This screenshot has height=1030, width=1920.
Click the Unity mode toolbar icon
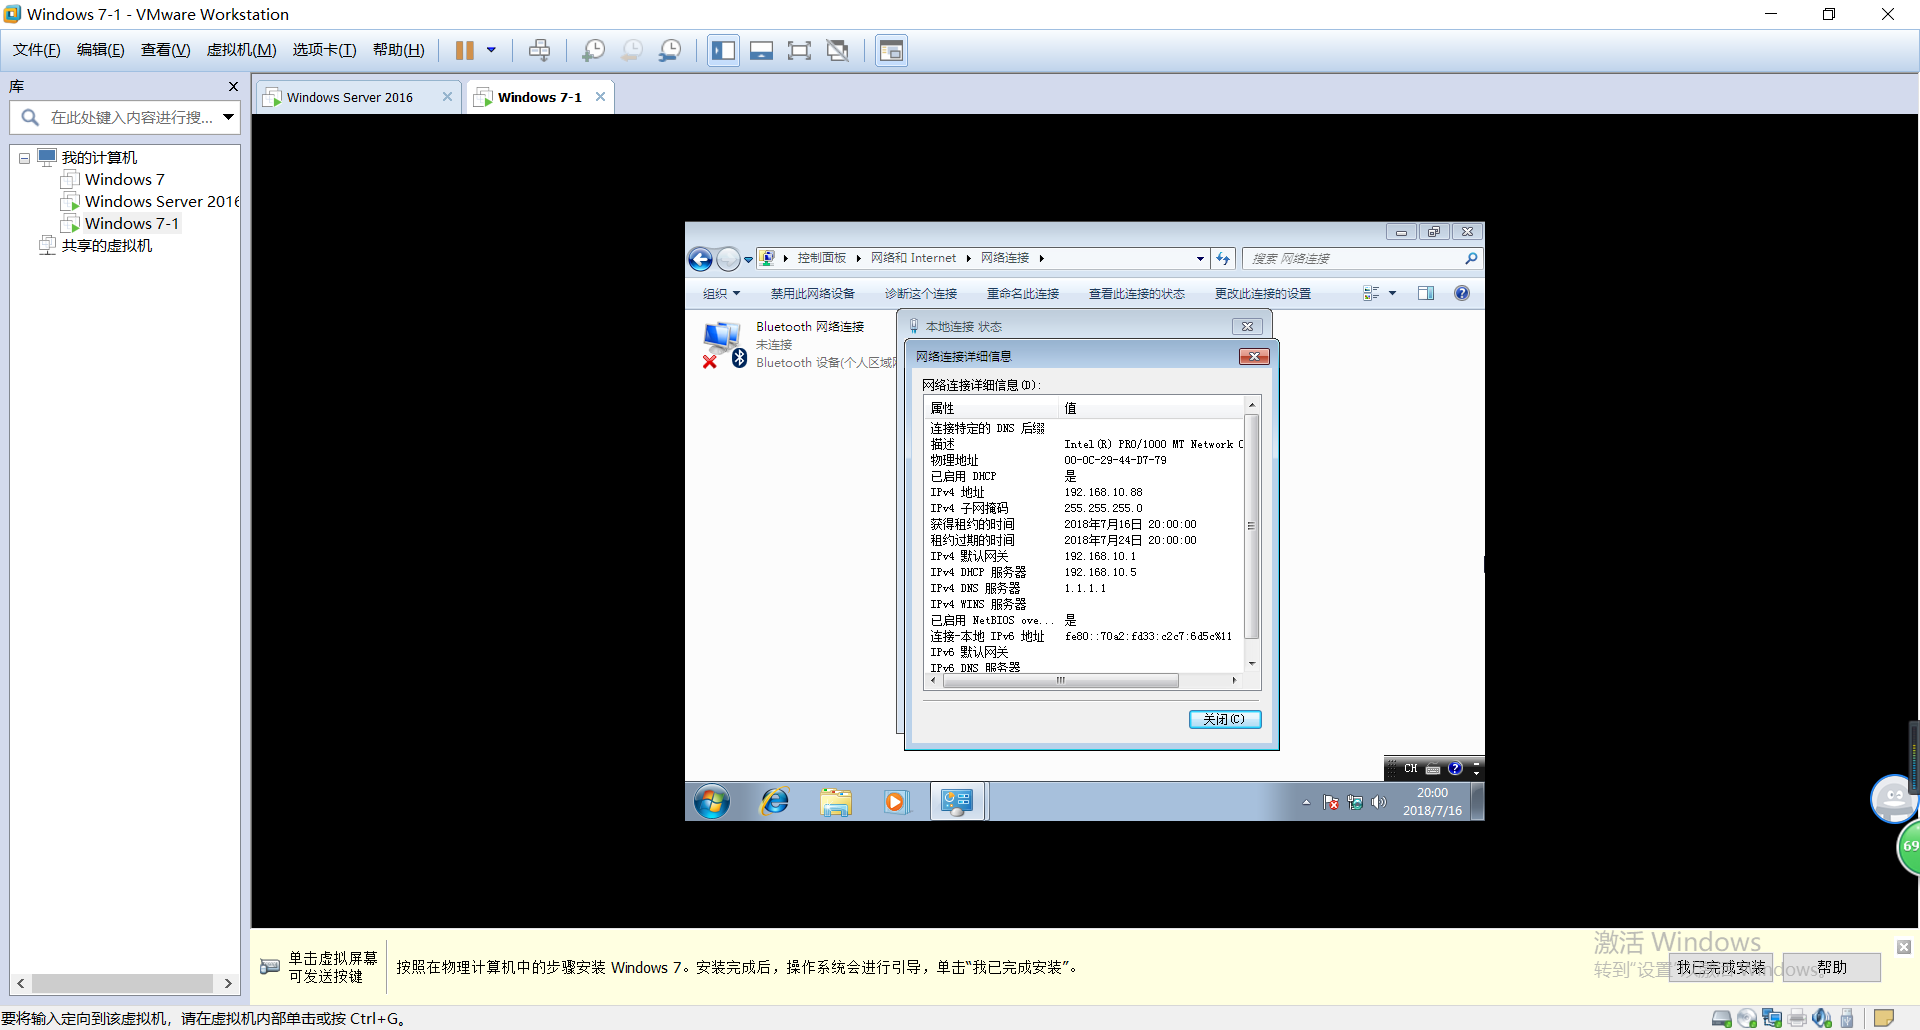pos(838,50)
